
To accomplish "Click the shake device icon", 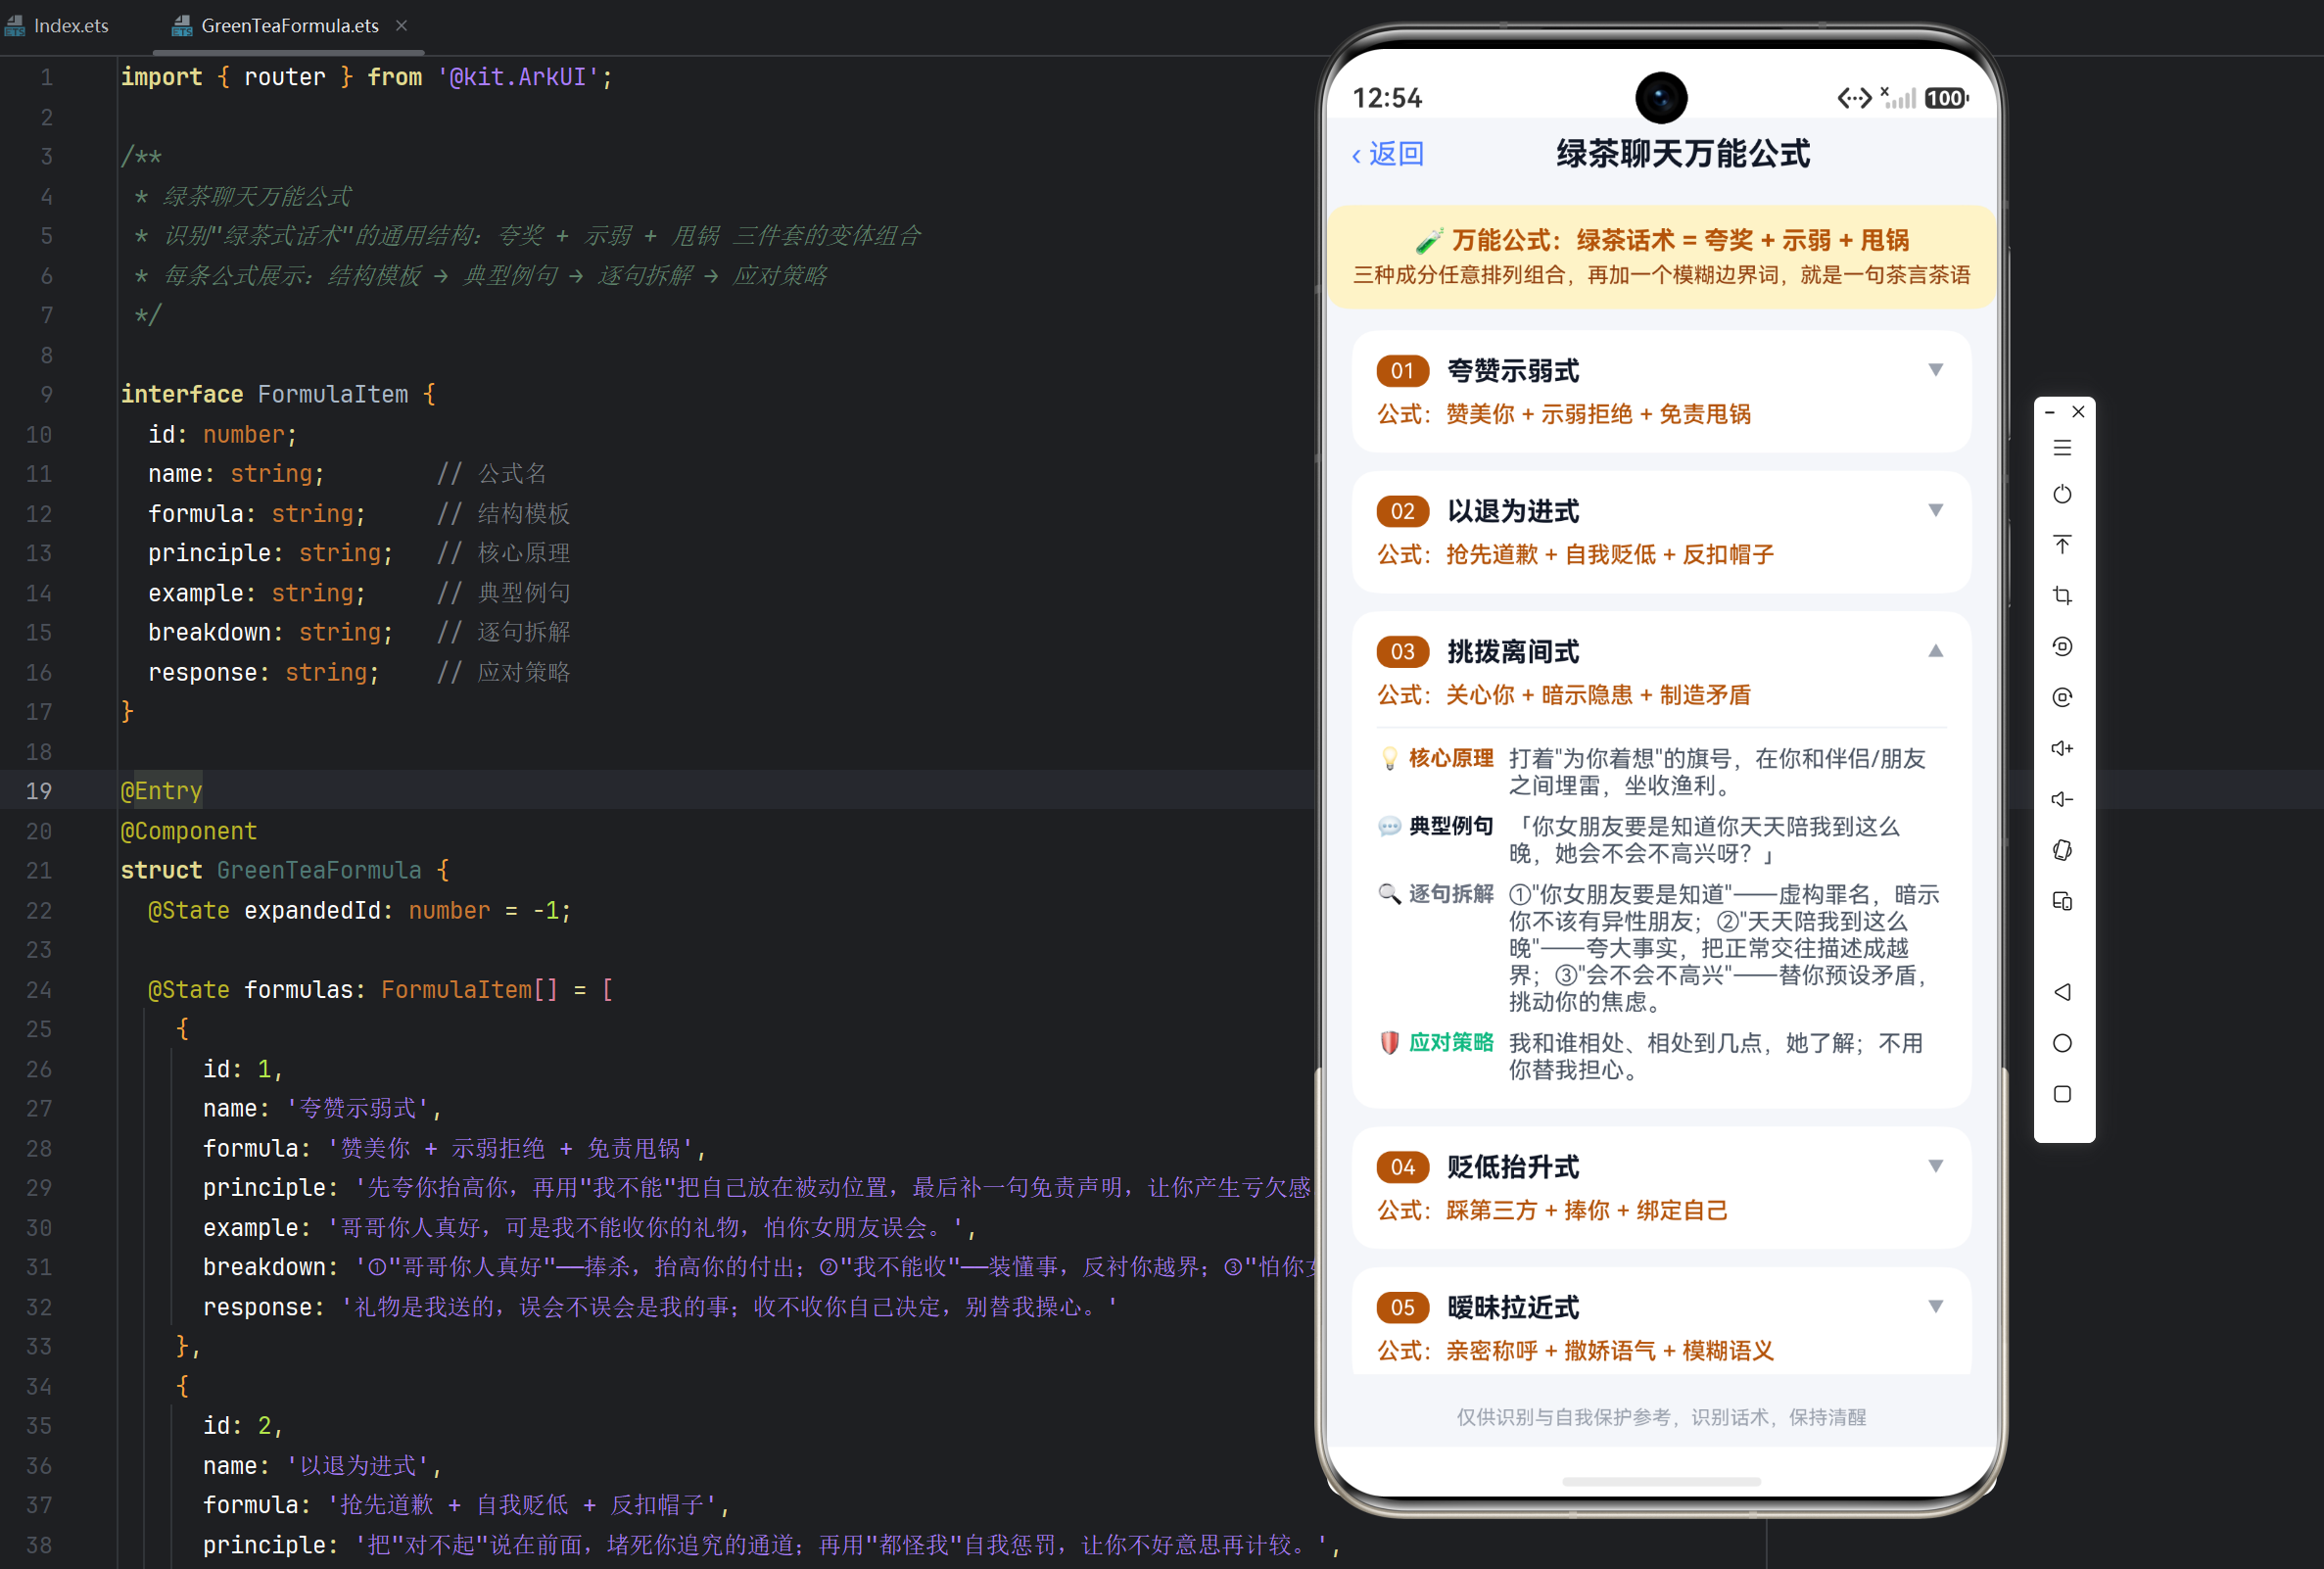I will click(x=2062, y=850).
